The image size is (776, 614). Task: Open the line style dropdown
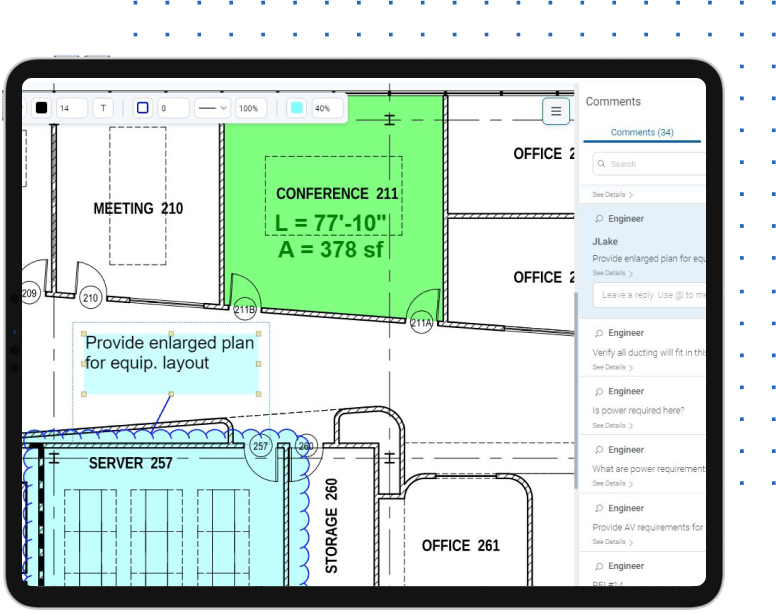(x=212, y=108)
